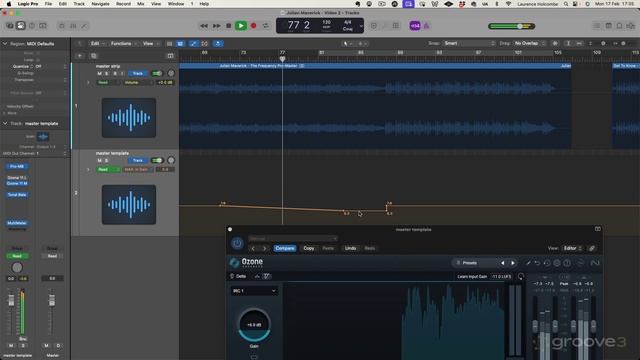The image size is (640, 360).
Task: Open Read automation mode on master template track
Action: pos(108,169)
